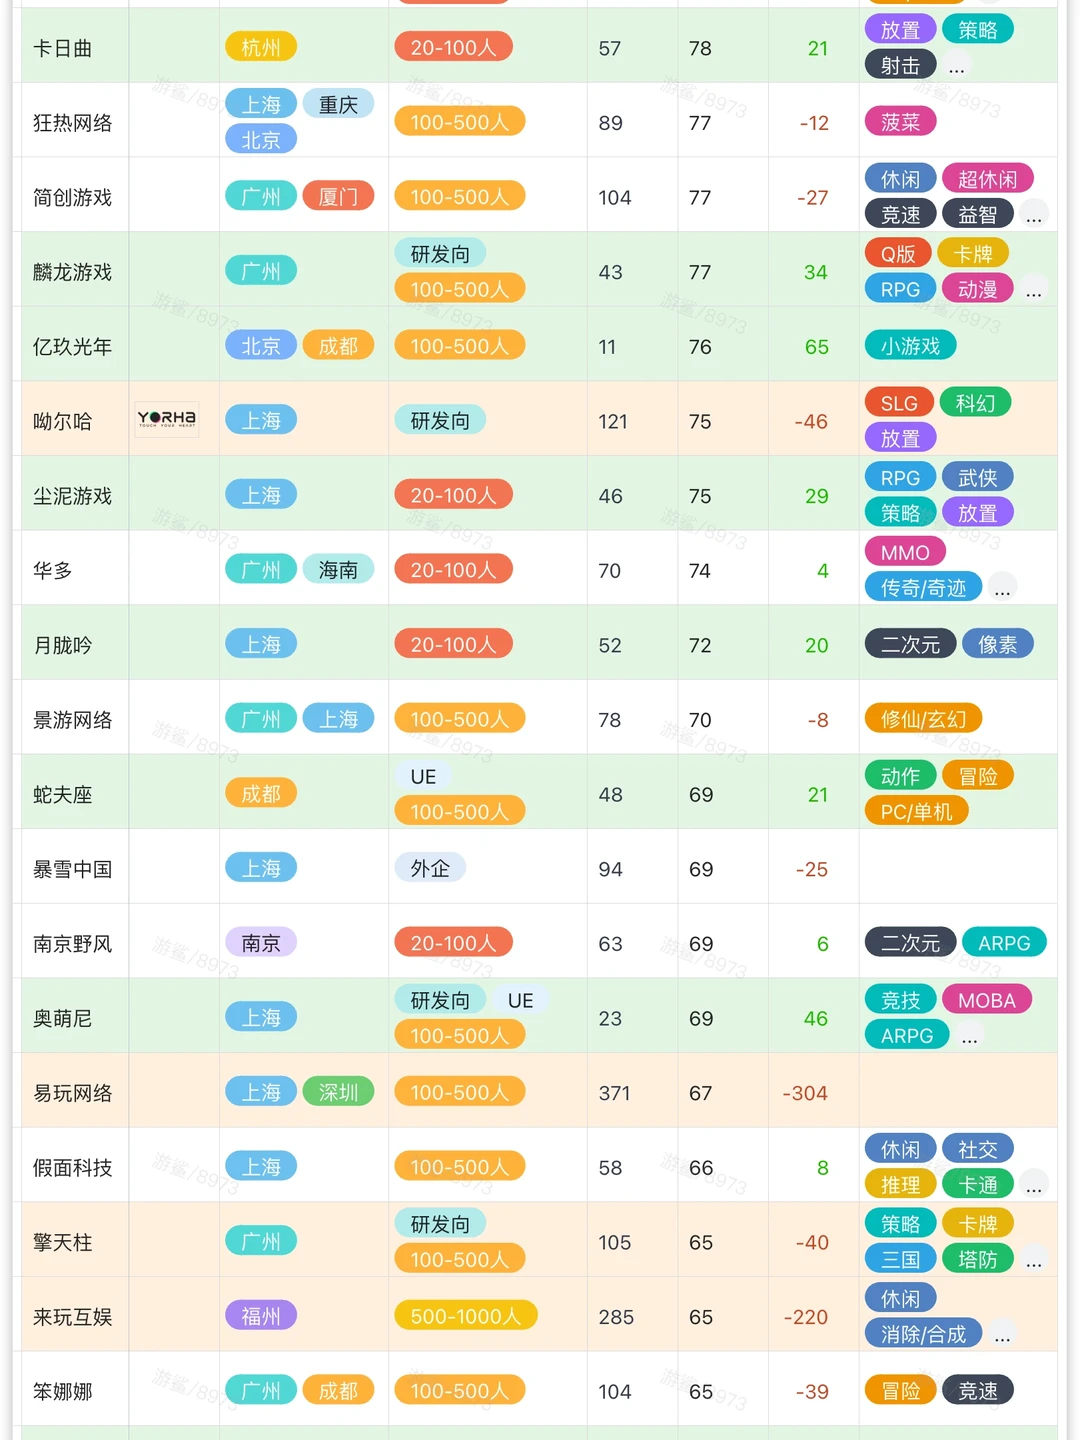
Task: Click the 研发向 tag in 呦尔哈 row
Action: click(440, 420)
